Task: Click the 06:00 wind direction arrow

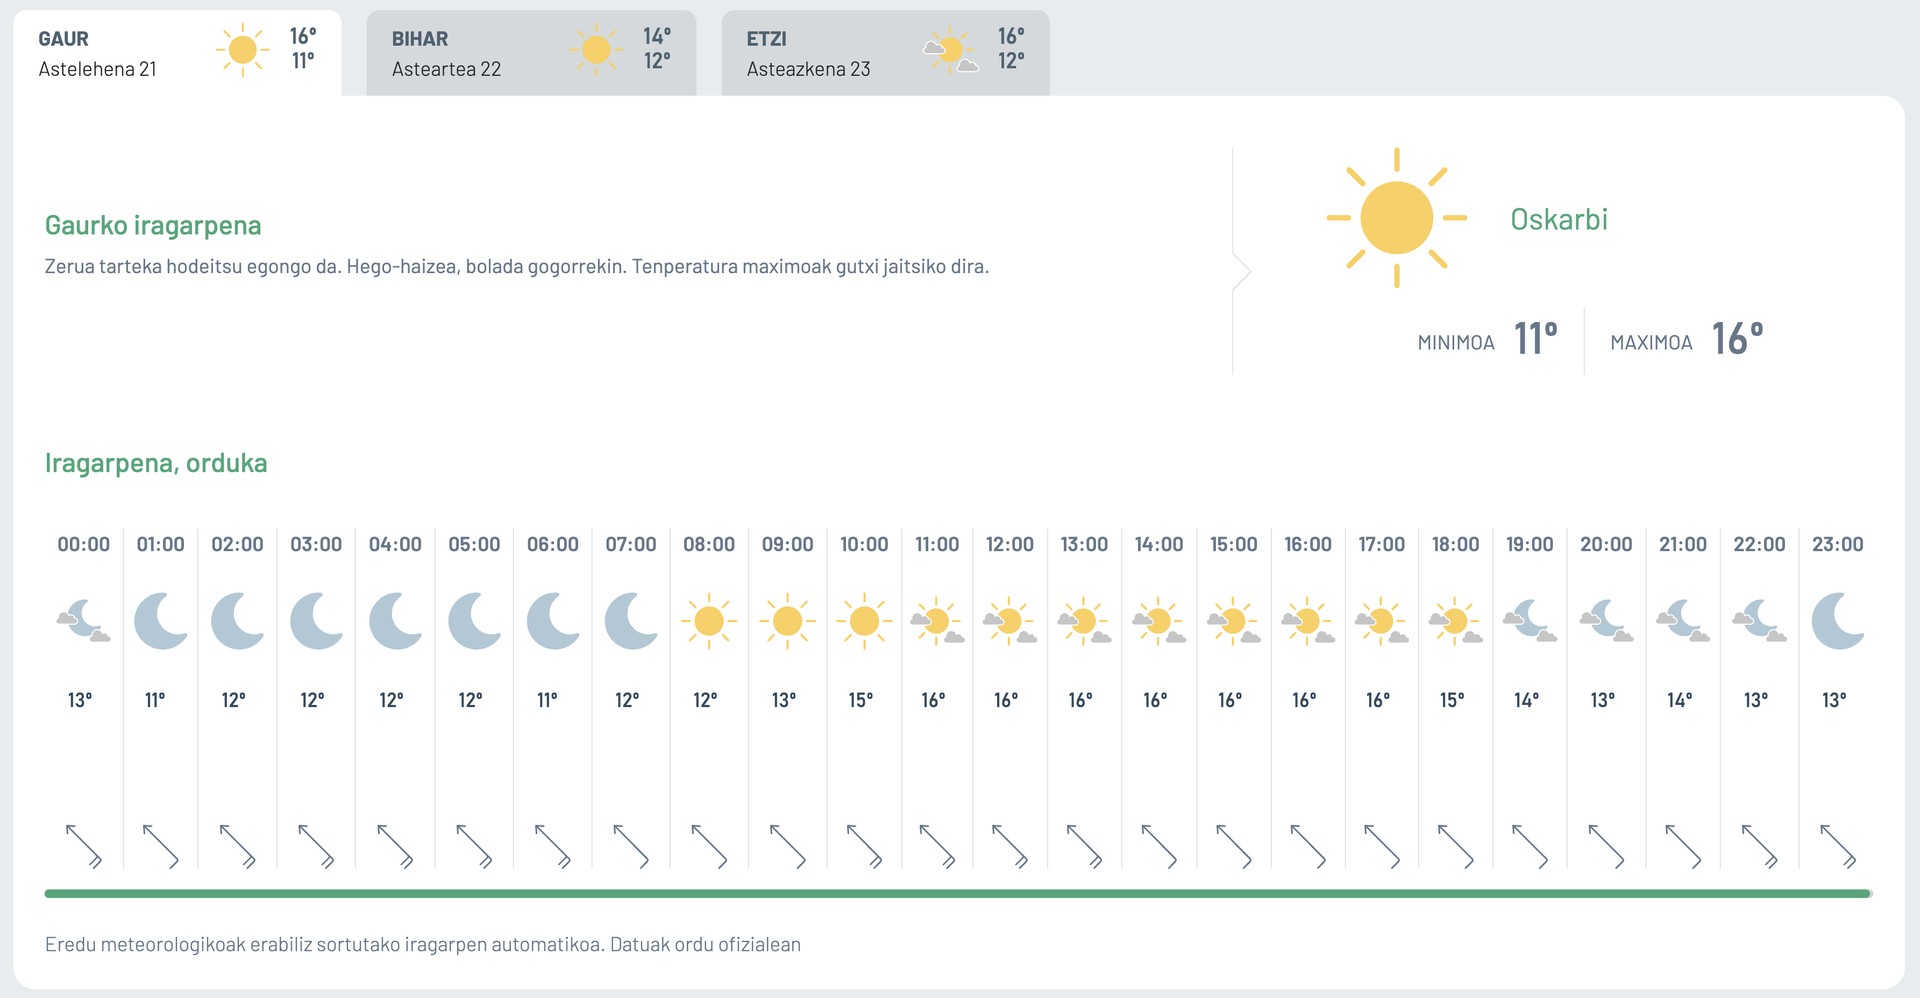Action: pos(553,846)
